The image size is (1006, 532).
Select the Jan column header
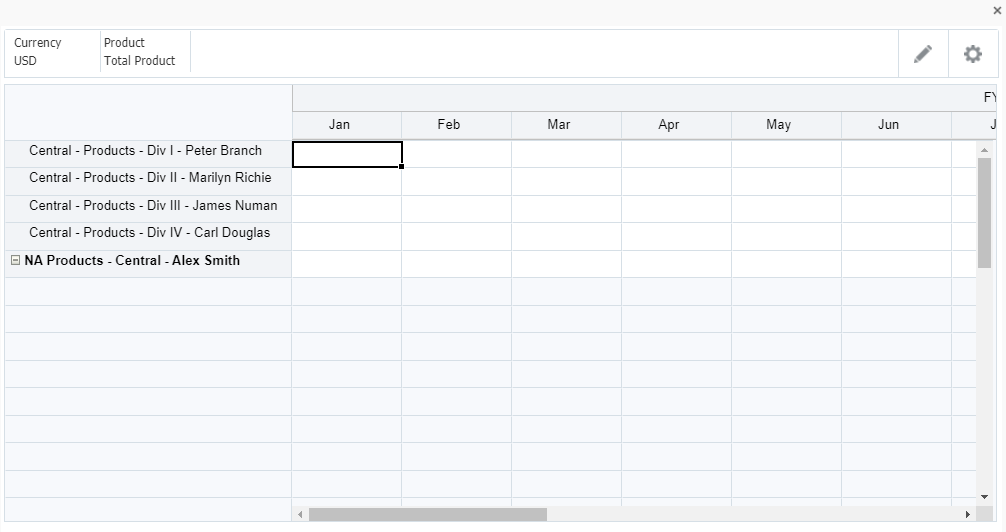(347, 124)
